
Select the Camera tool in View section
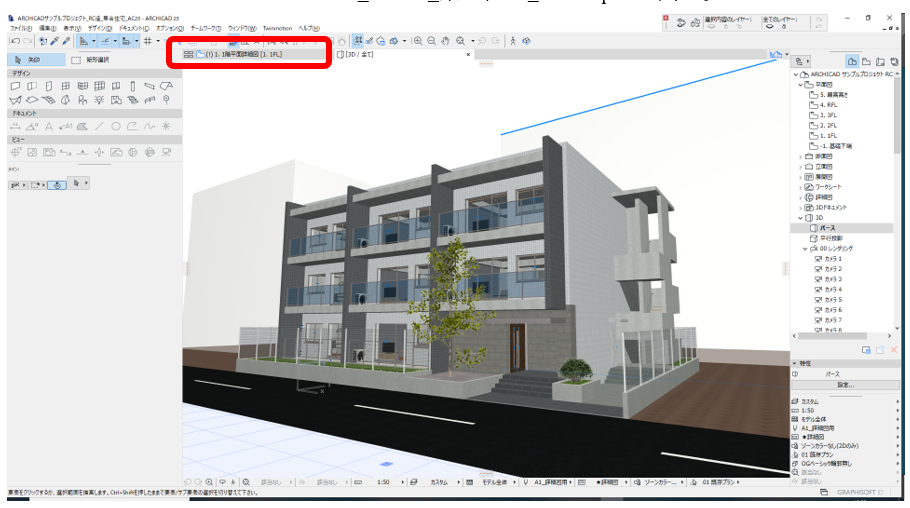tap(167, 152)
